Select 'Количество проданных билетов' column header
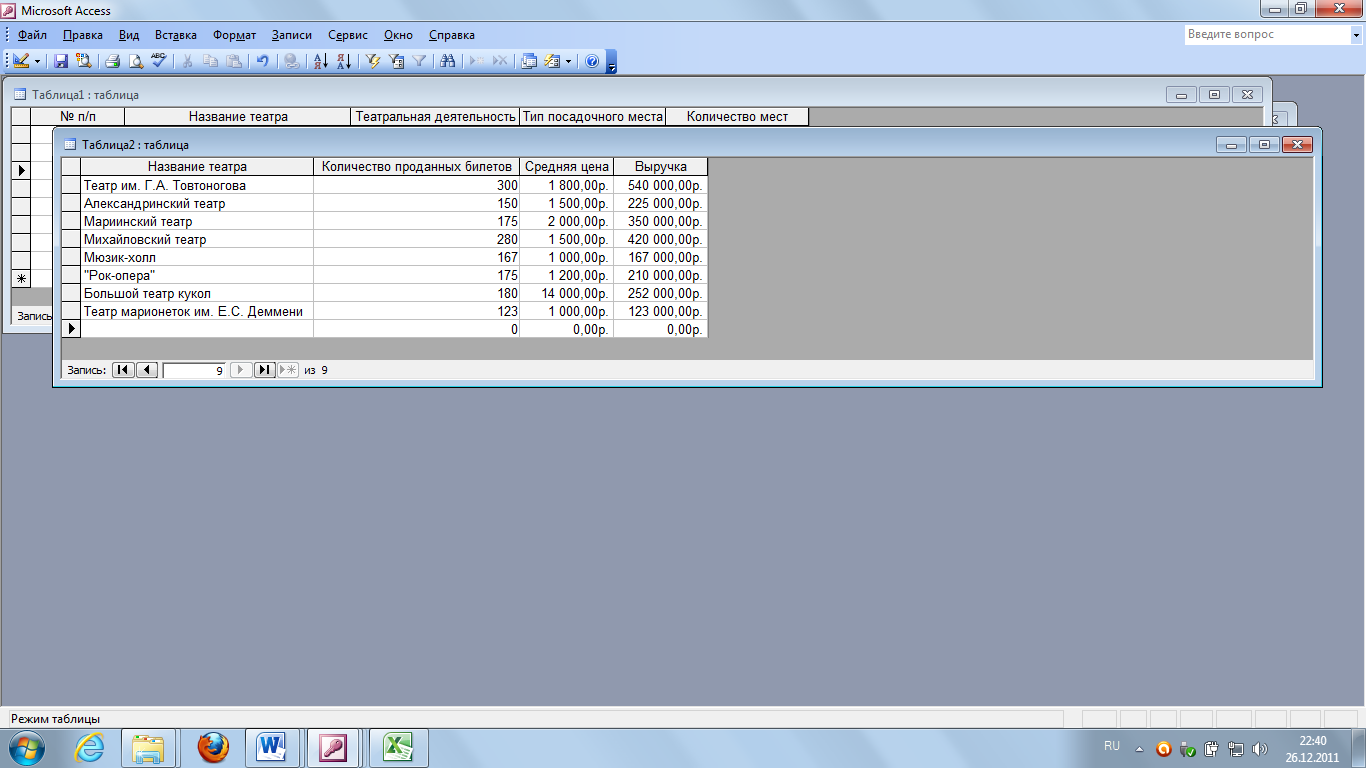 tap(417, 167)
